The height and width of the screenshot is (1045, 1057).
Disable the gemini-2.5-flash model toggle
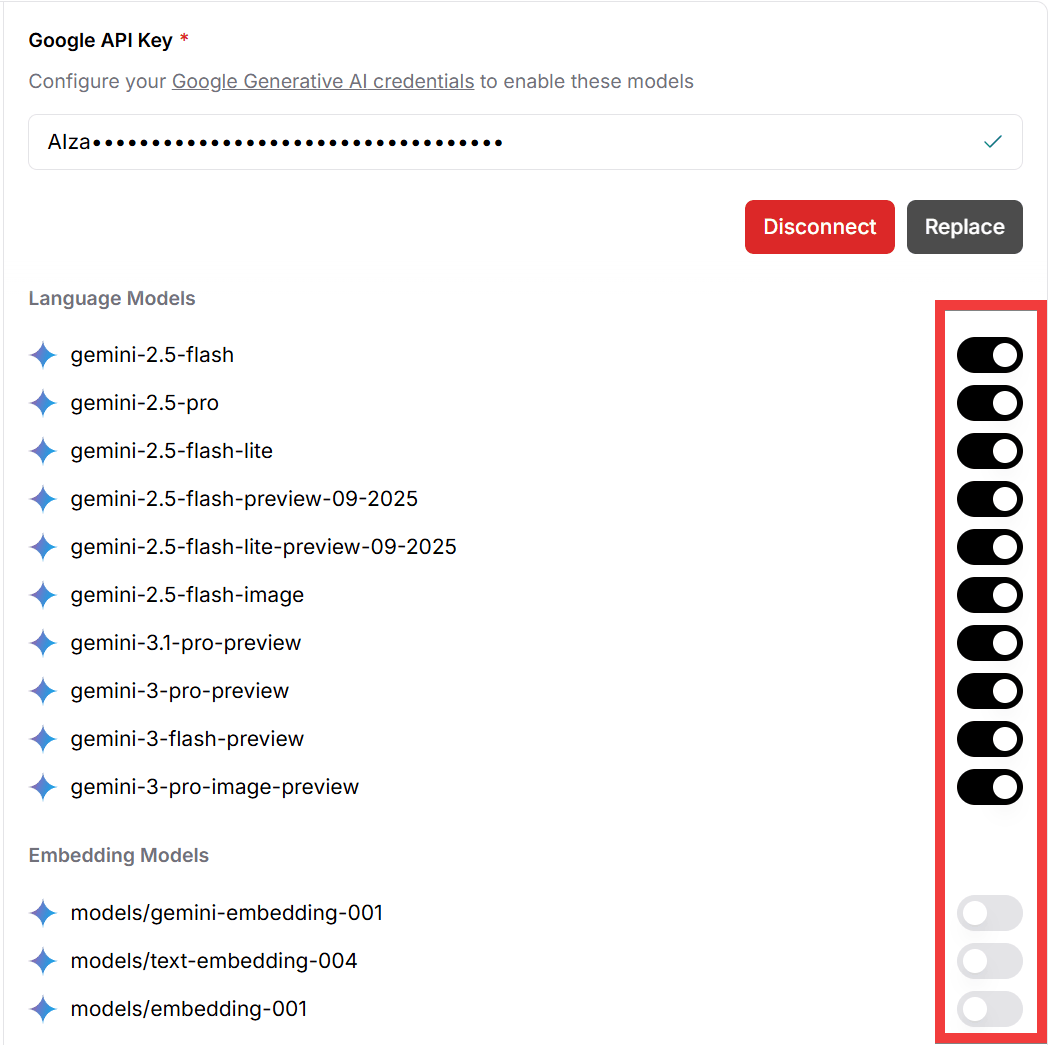point(989,355)
